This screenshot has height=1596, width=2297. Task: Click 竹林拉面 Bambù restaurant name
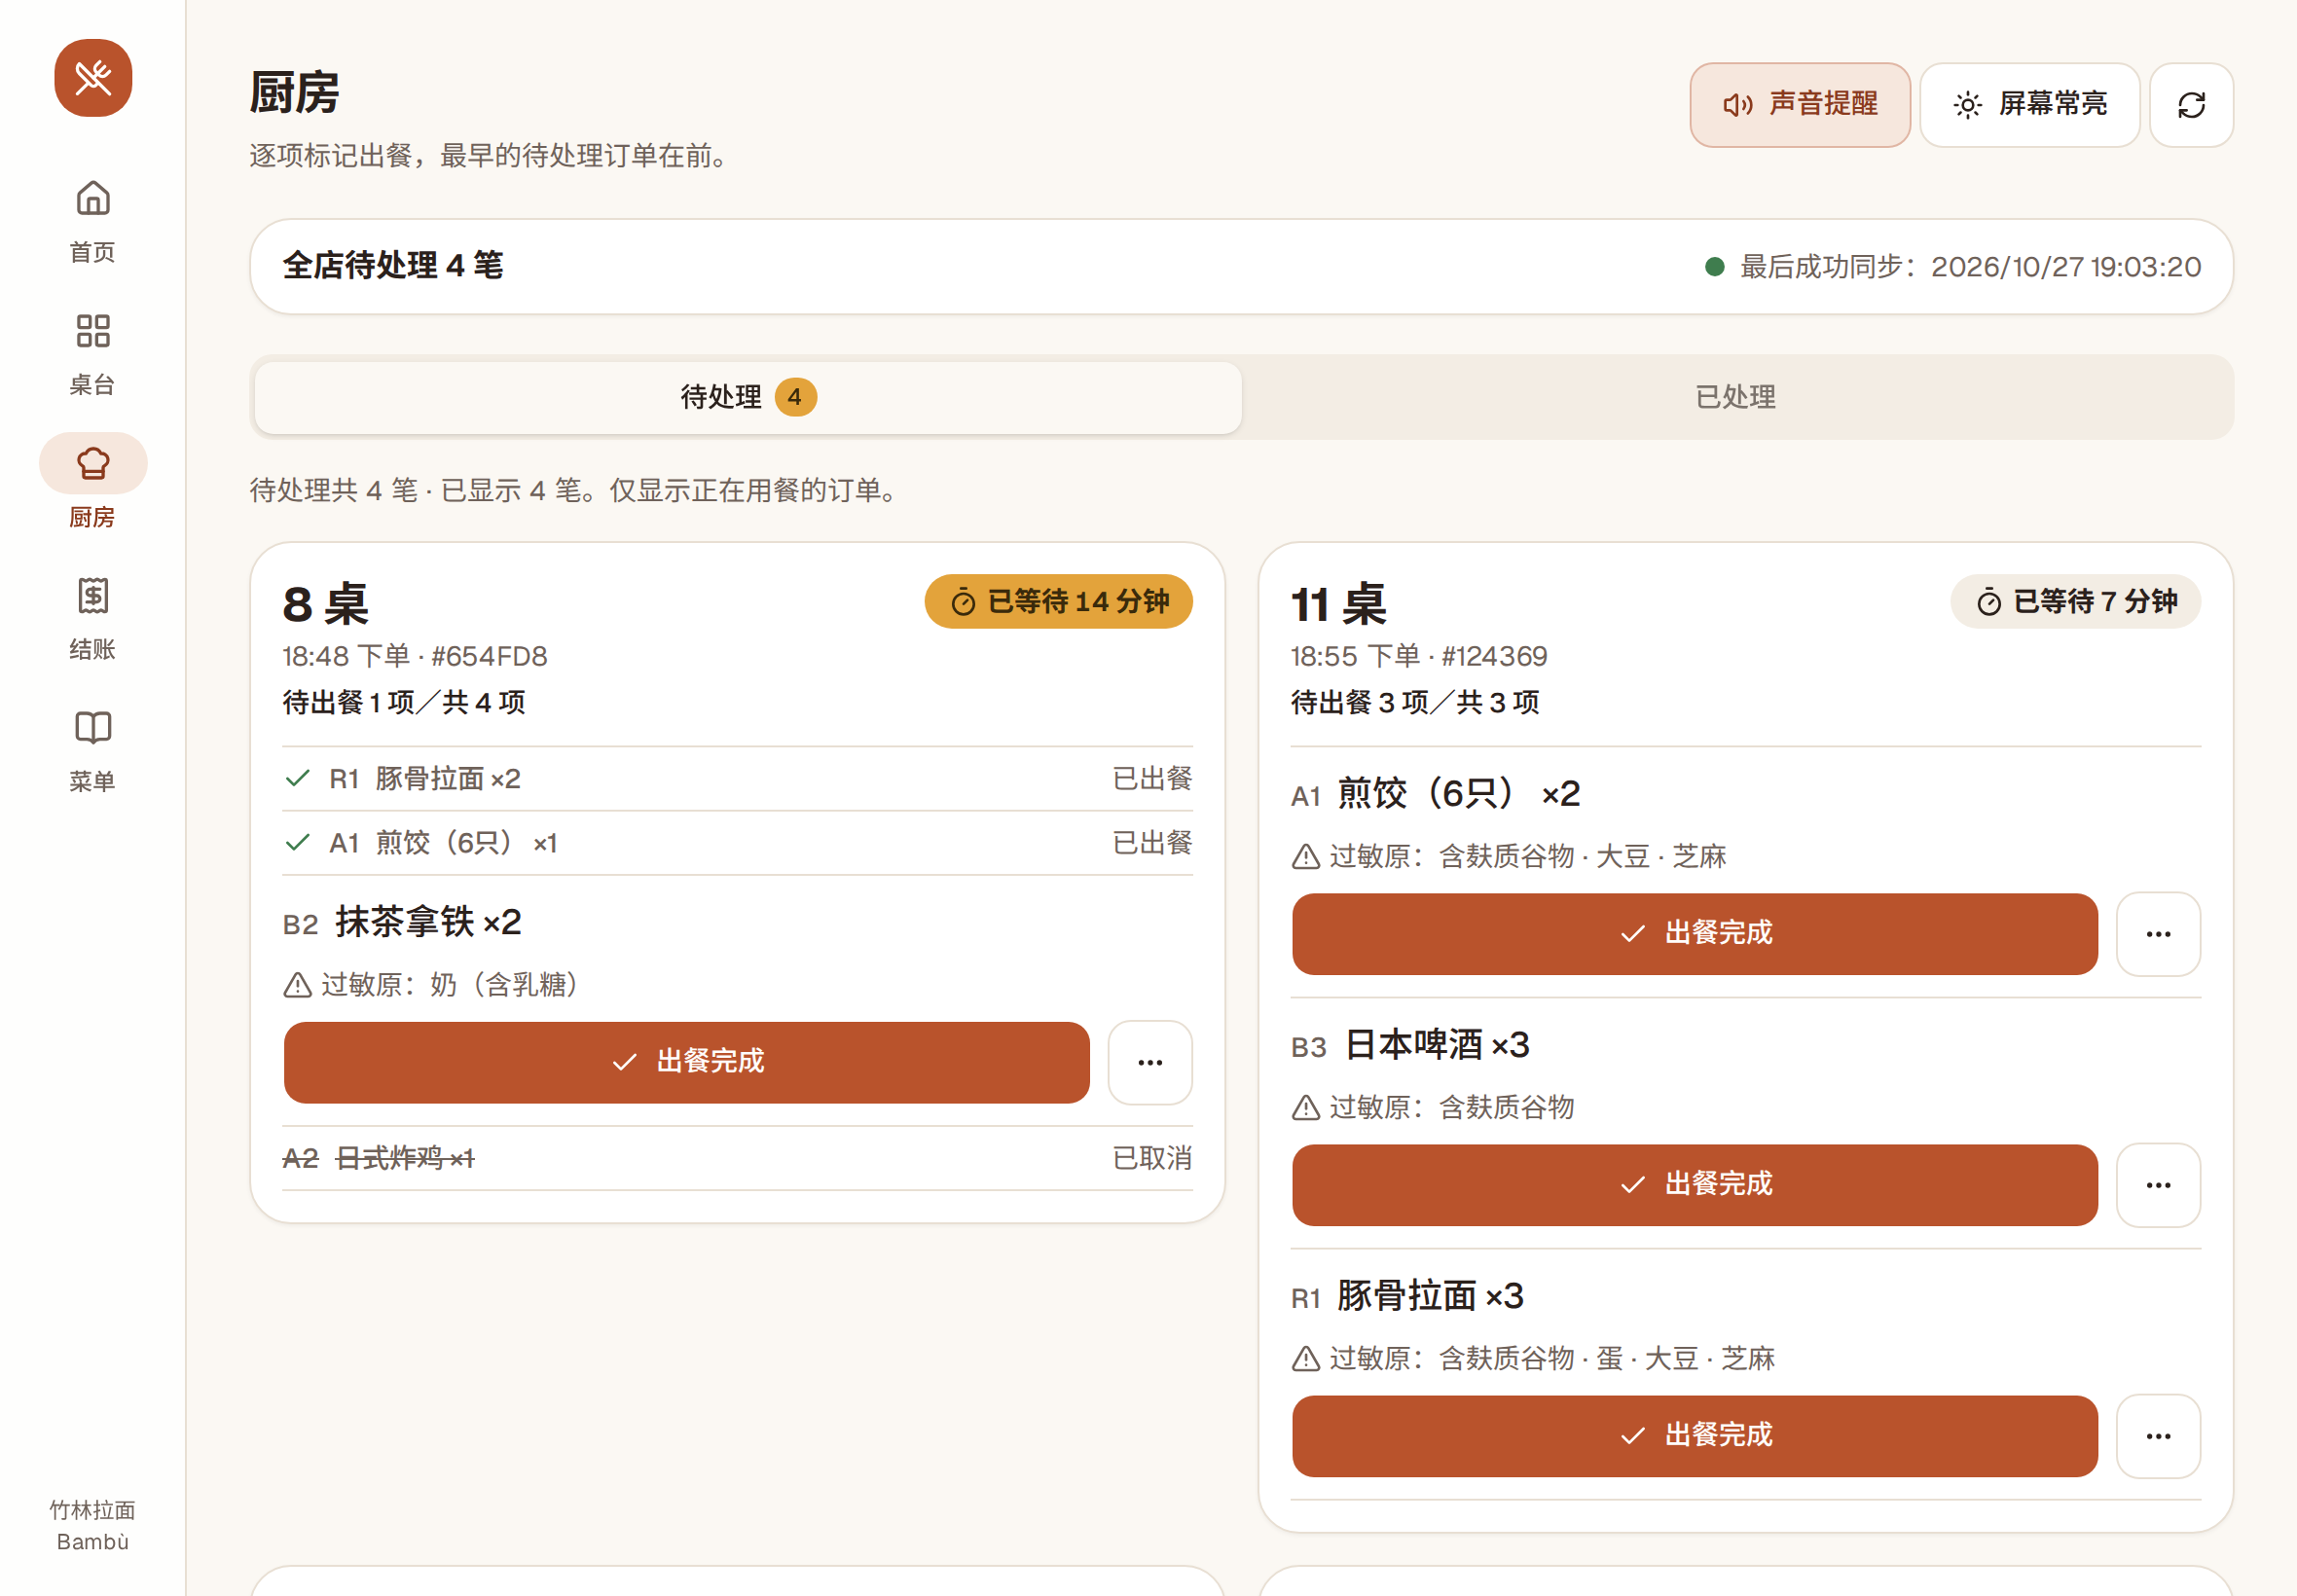pyautogui.click(x=93, y=1525)
